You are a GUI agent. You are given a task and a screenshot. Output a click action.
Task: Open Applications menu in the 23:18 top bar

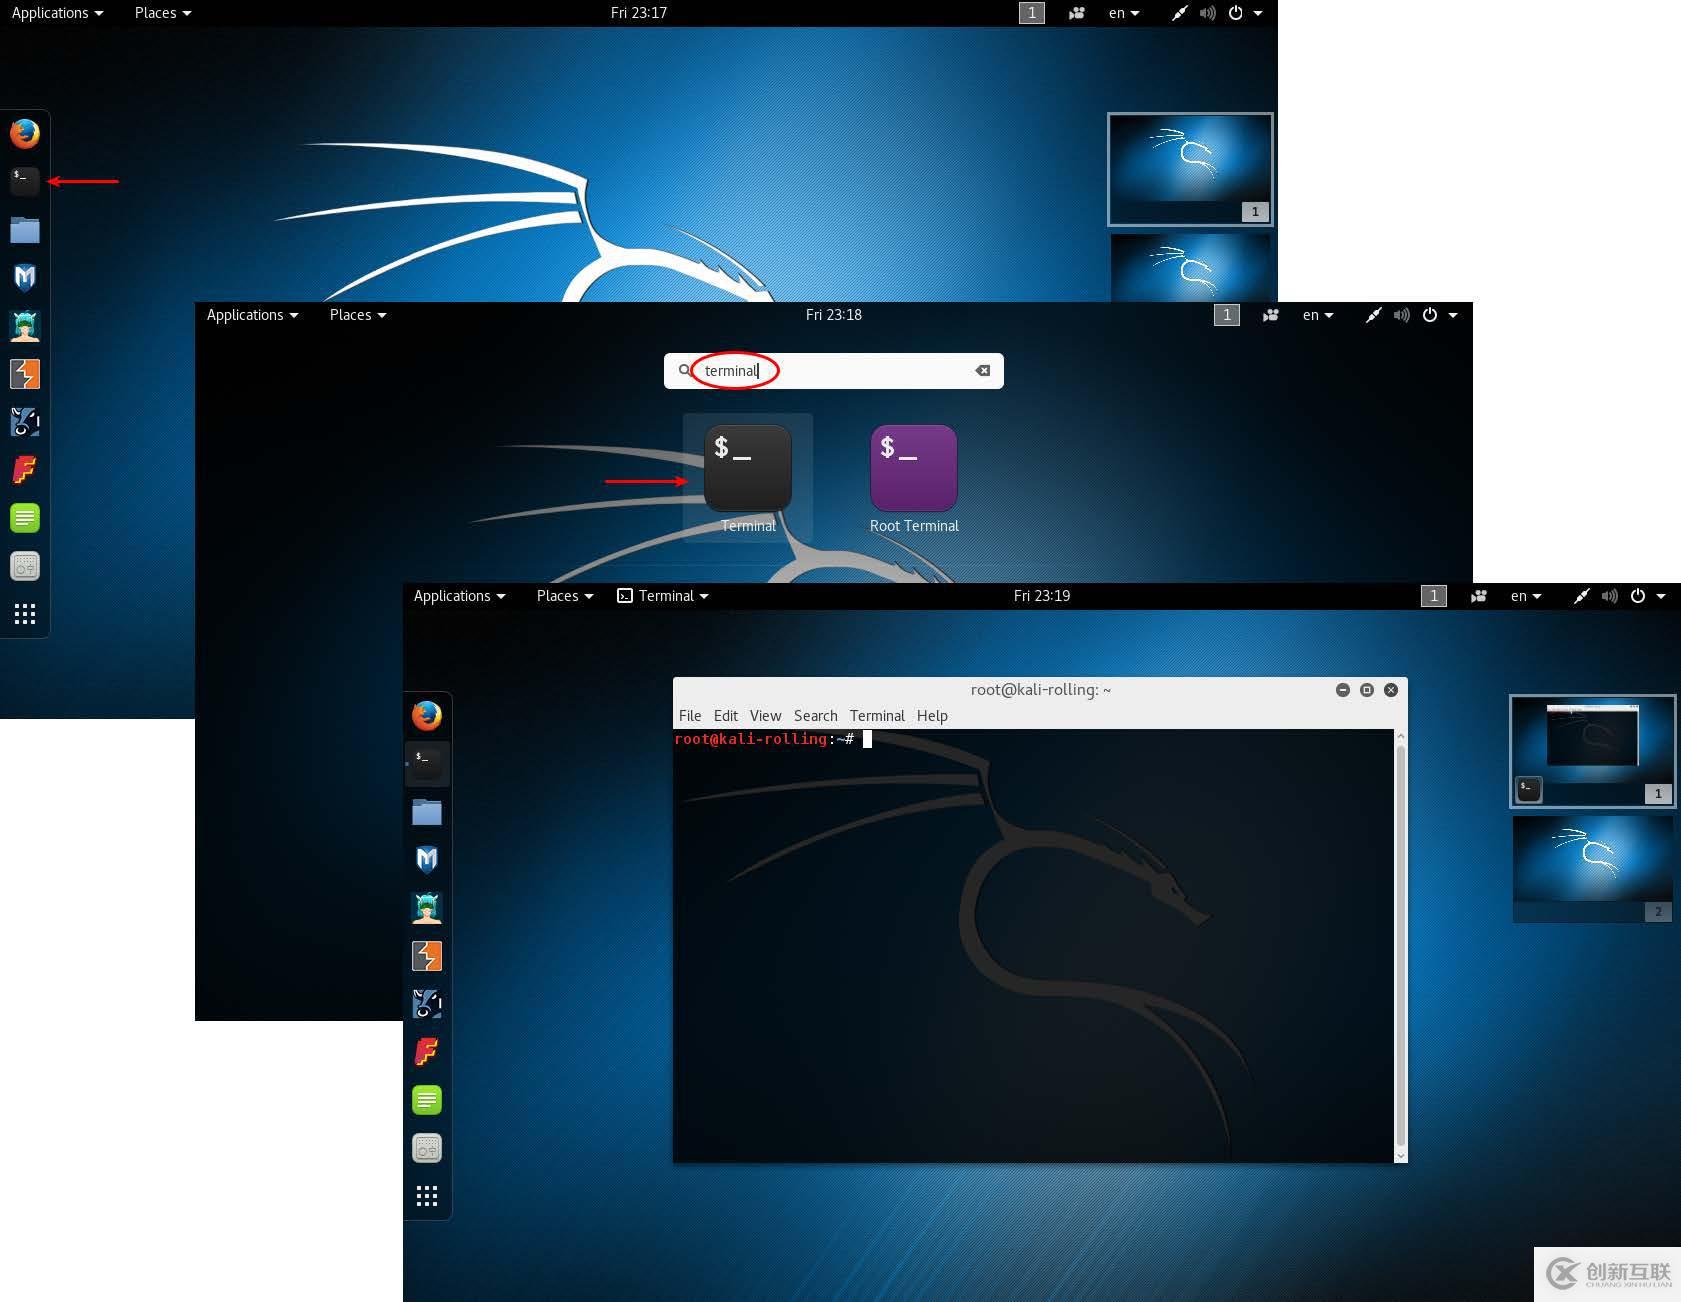coord(252,315)
